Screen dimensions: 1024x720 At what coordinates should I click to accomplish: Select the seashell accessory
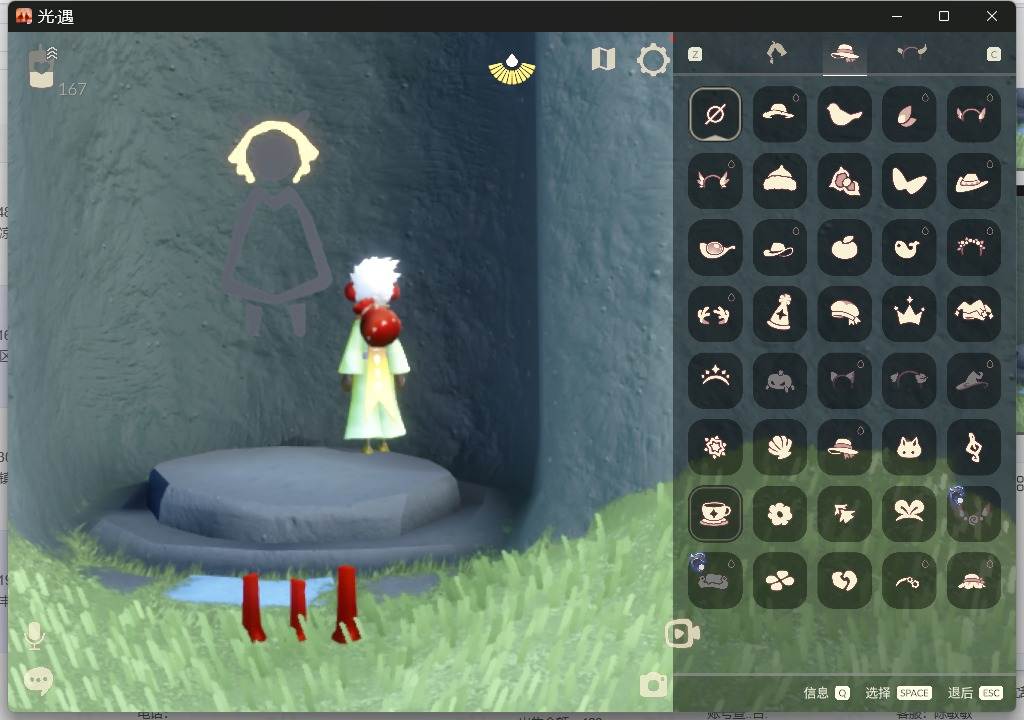pyautogui.click(x=780, y=448)
